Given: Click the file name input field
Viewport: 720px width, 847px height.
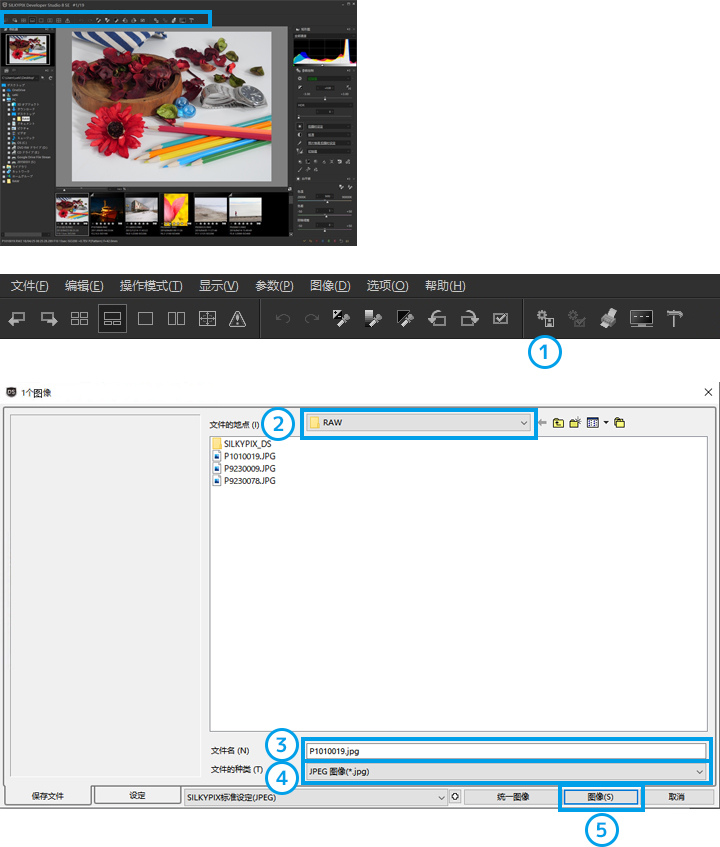Looking at the screenshot, I should point(504,750).
